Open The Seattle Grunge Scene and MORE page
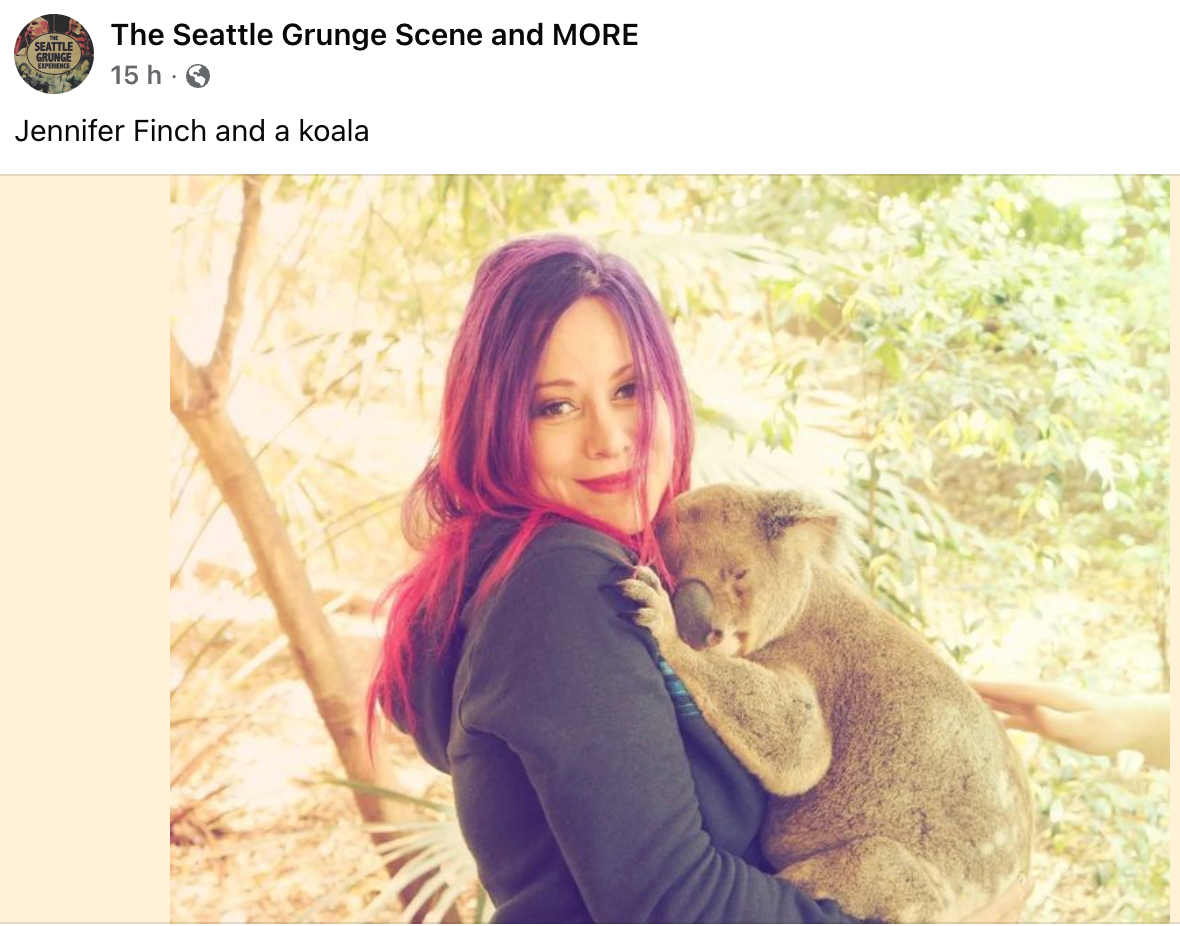This screenshot has height=926, width=1180. click(374, 35)
